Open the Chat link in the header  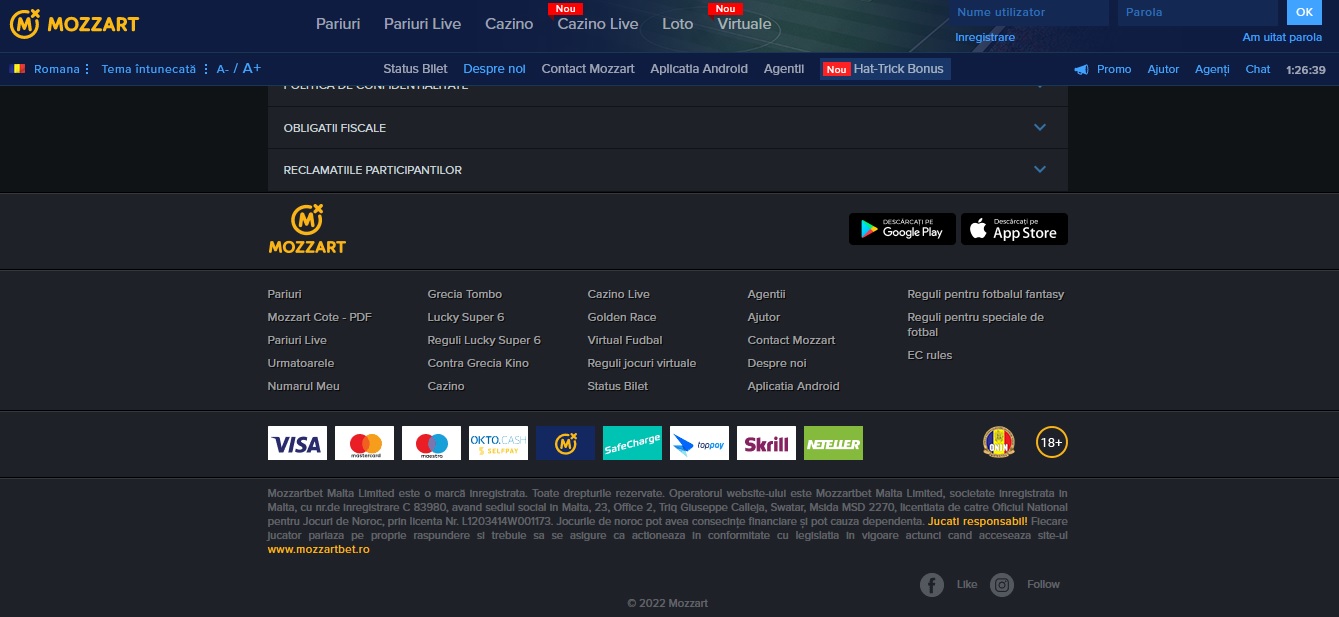1258,69
